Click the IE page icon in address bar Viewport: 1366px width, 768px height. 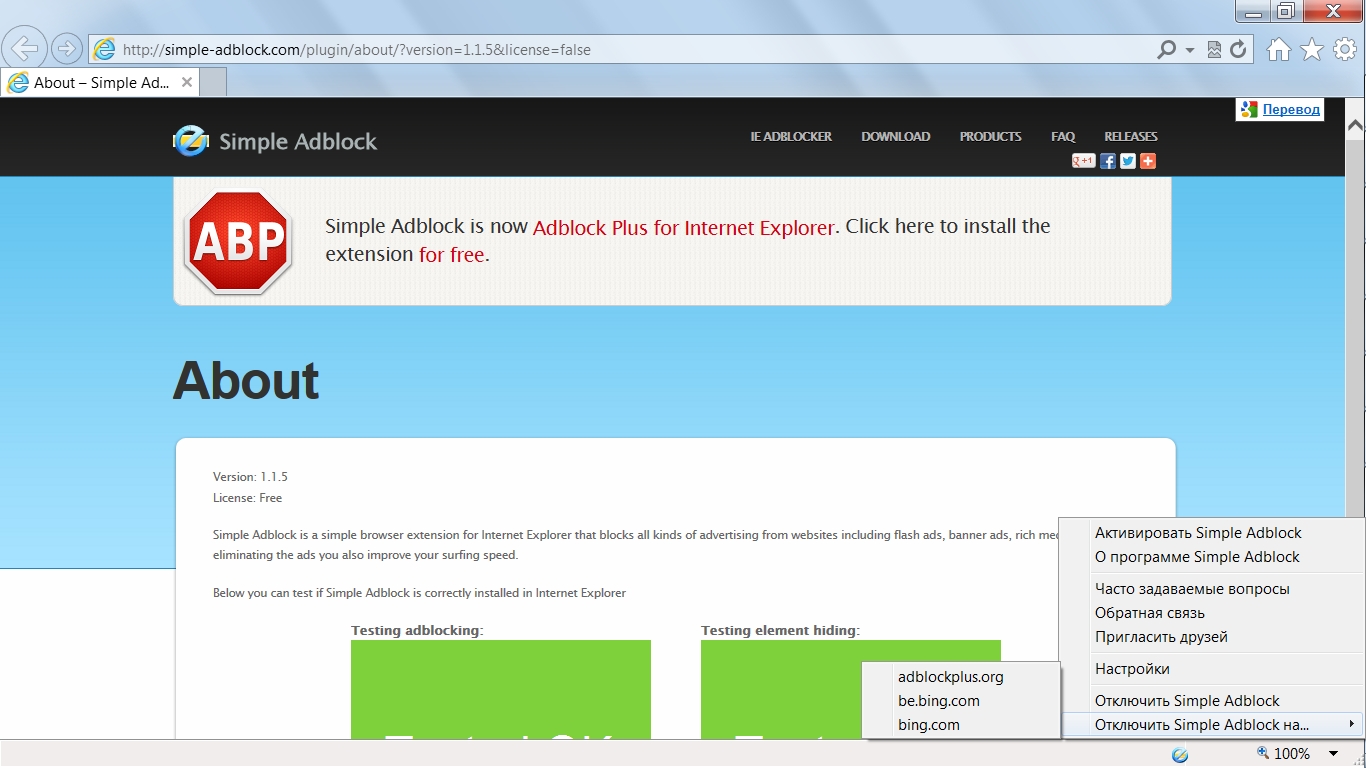click(x=104, y=49)
